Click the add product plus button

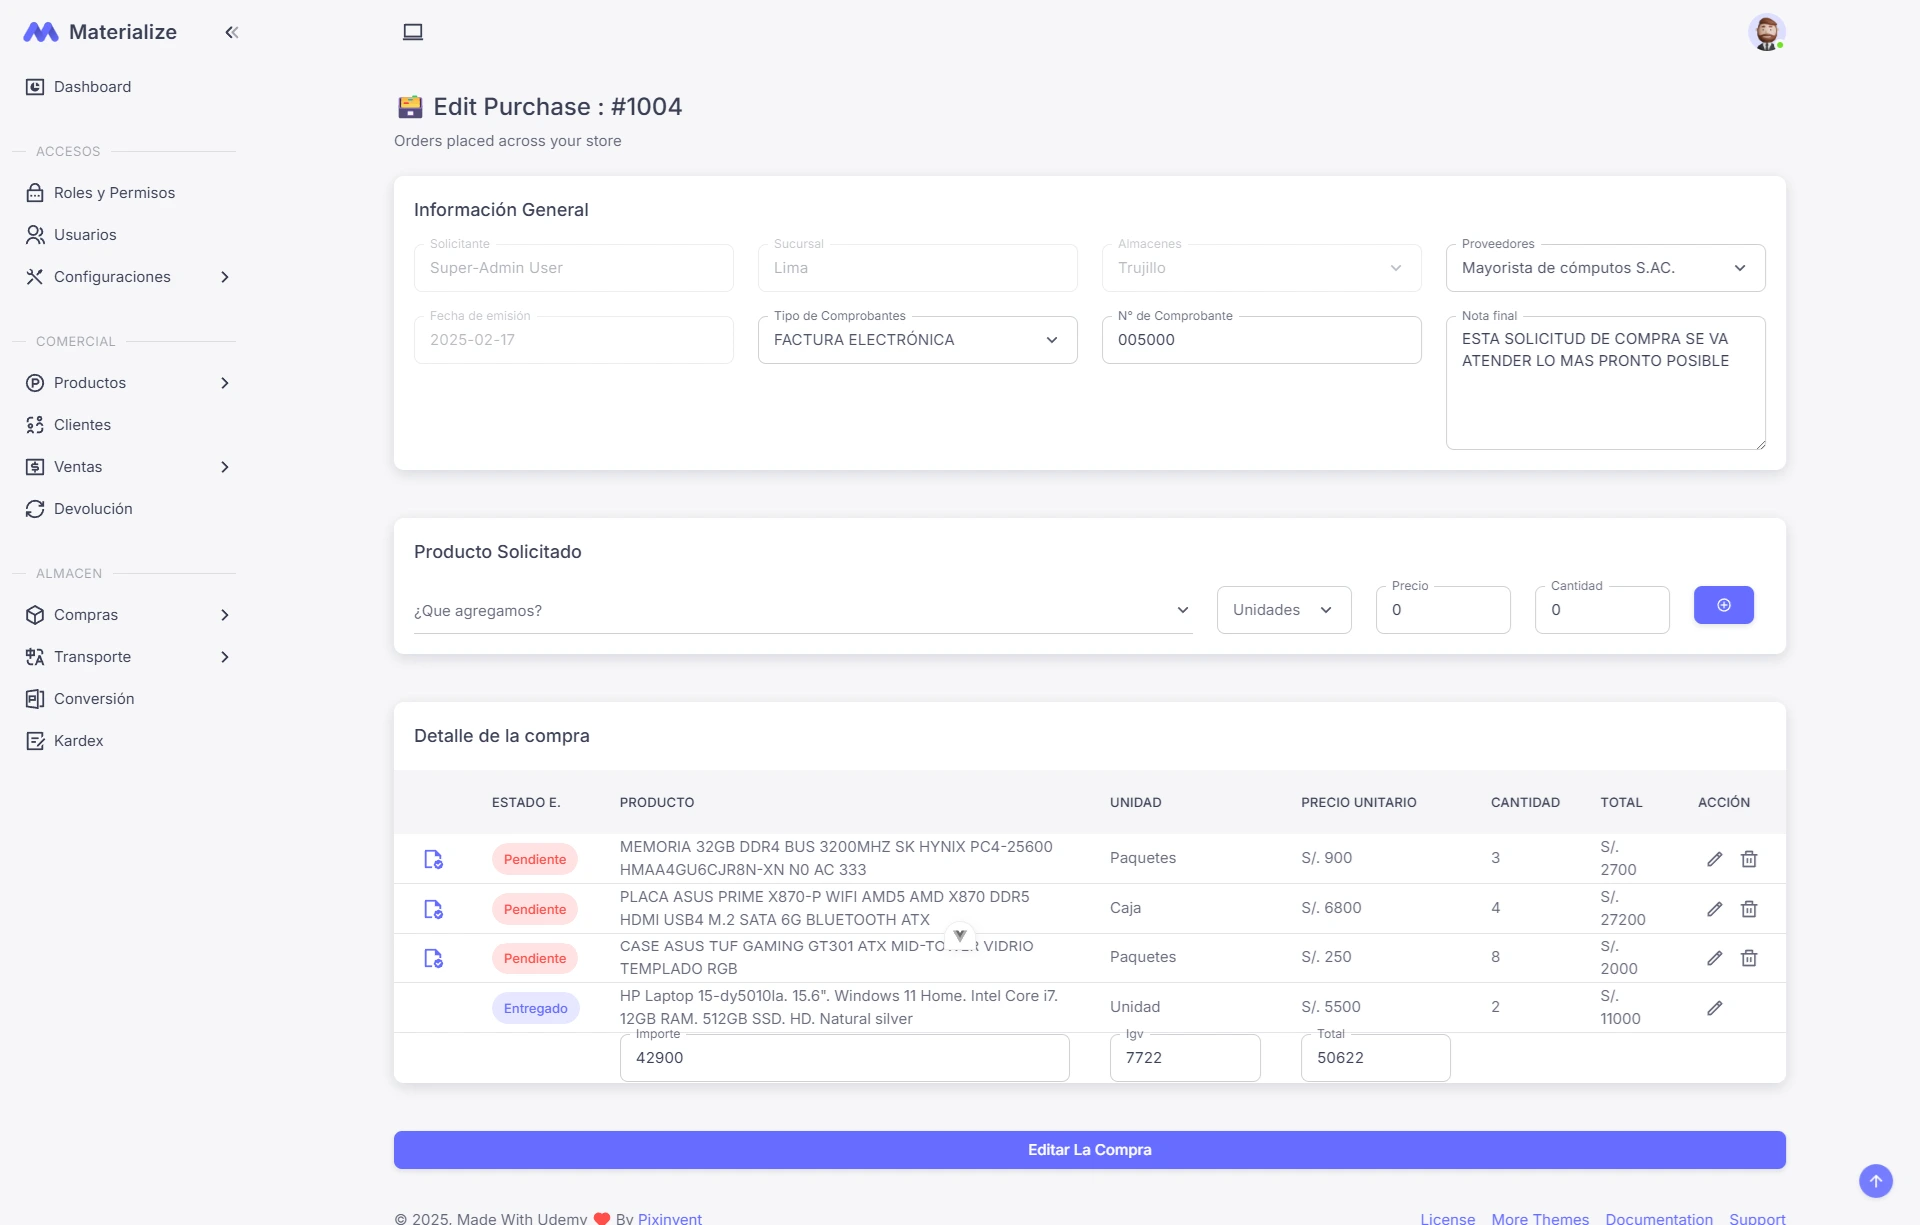1723,605
